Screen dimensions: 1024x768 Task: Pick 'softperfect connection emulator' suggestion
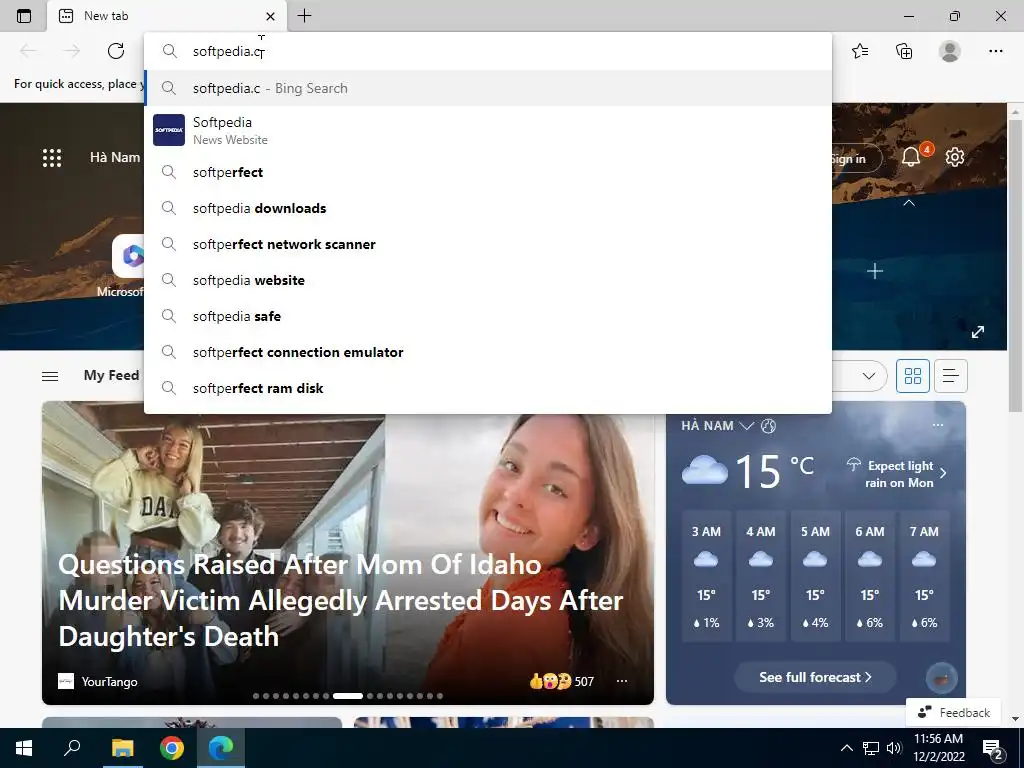click(x=488, y=352)
